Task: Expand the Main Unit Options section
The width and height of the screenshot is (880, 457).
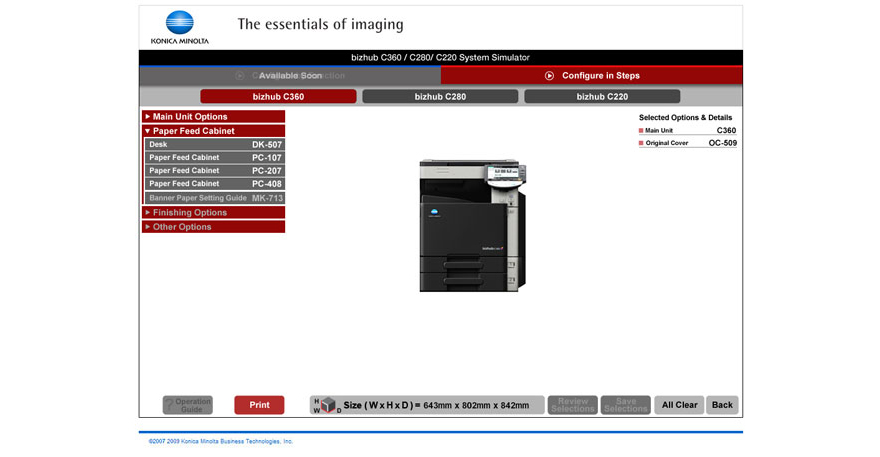Action: [214, 117]
